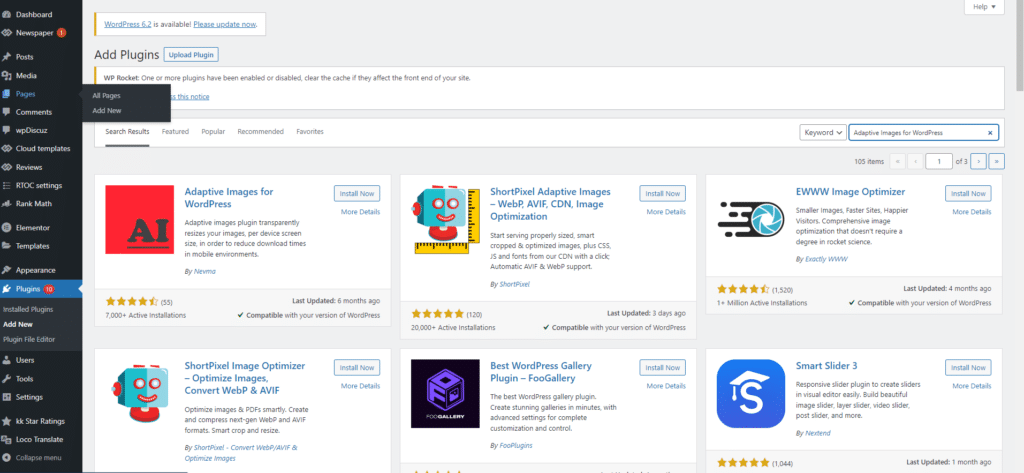Jump to the last results page
This screenshot has width=1024, height=473.
997,161
